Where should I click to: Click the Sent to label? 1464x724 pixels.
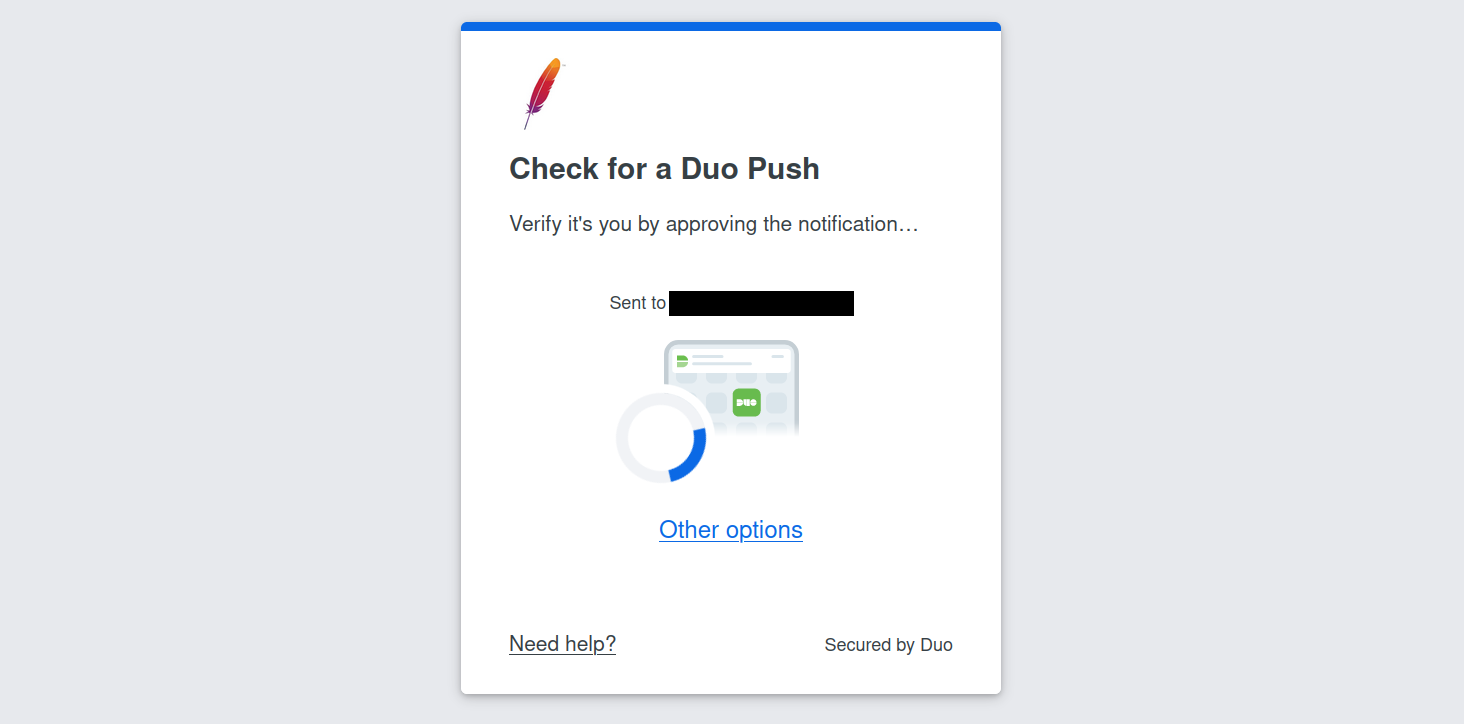pos(637,303)
